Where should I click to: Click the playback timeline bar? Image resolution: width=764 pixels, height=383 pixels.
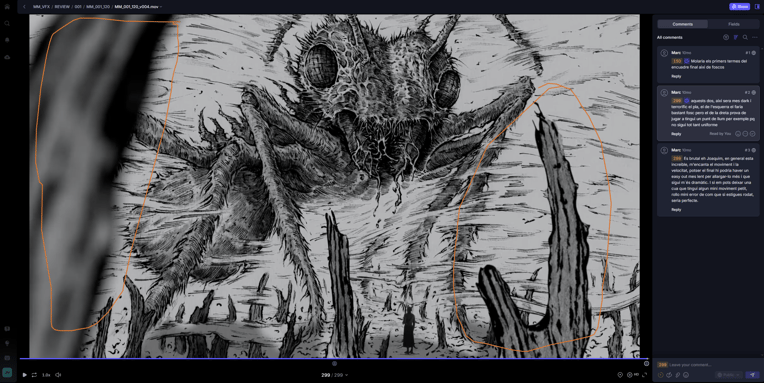[334, 359]
